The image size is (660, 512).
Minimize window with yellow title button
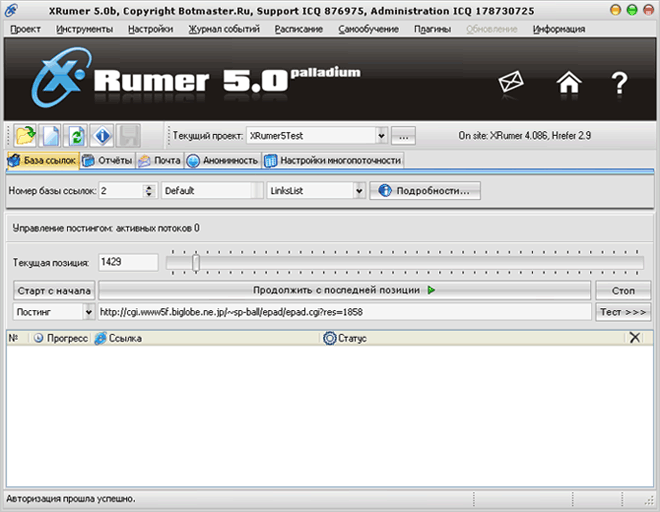[615, 10]
